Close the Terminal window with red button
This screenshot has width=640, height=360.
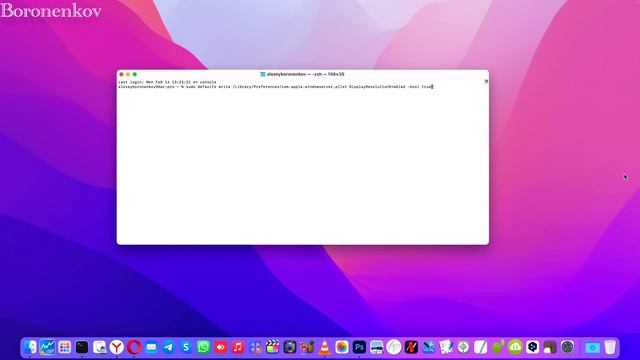click(x=121, y=74)
